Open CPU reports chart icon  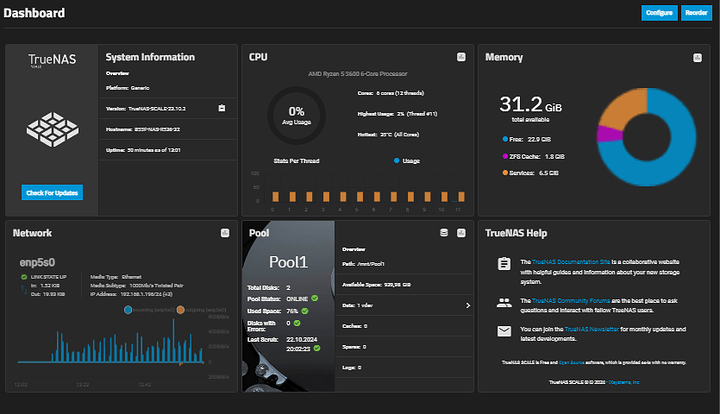coord(460,57)
